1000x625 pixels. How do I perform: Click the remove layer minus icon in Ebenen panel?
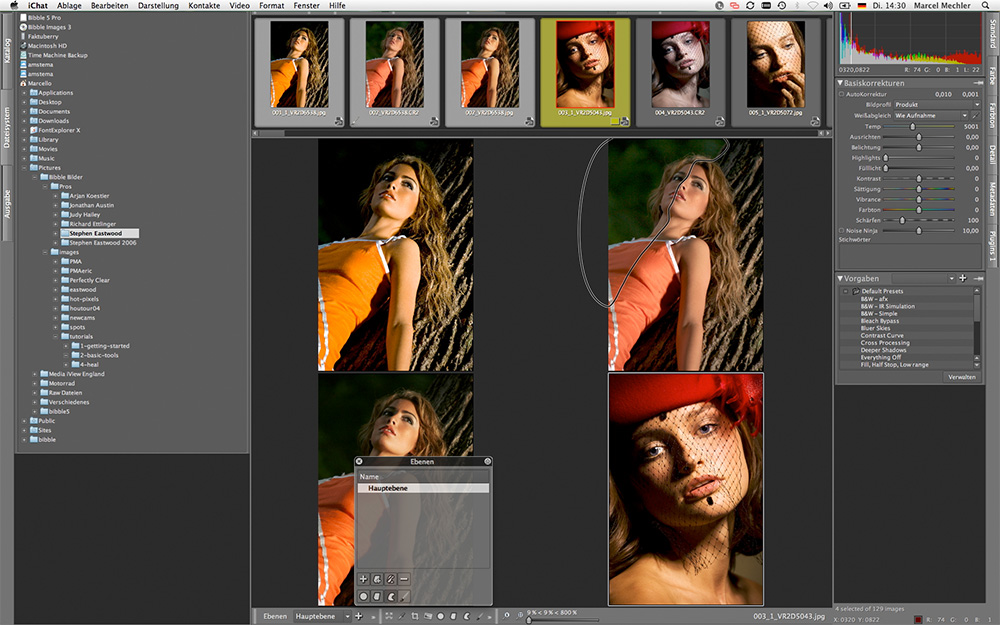point(404,579)
